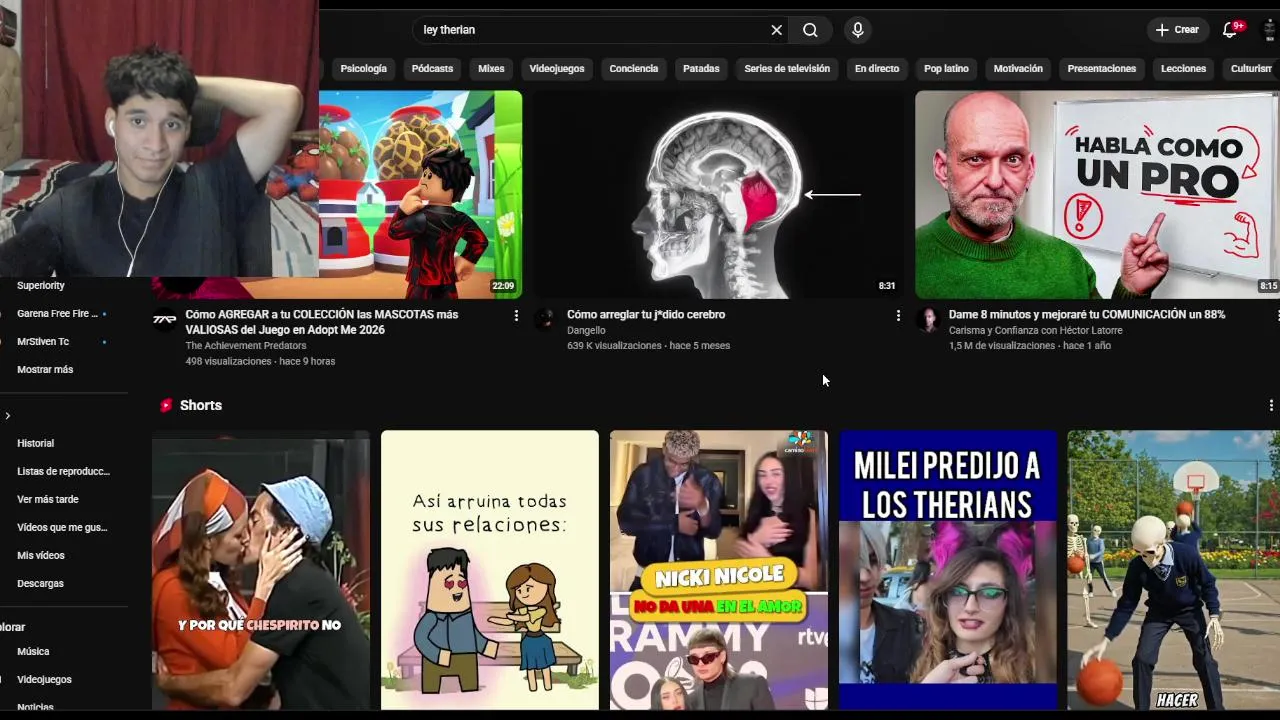Image resolution: width=1280 pixels, height=720 pixels.
Task: Open 'Así arruina todas sus relaciones' Short
Action: (x=490, y=570)
